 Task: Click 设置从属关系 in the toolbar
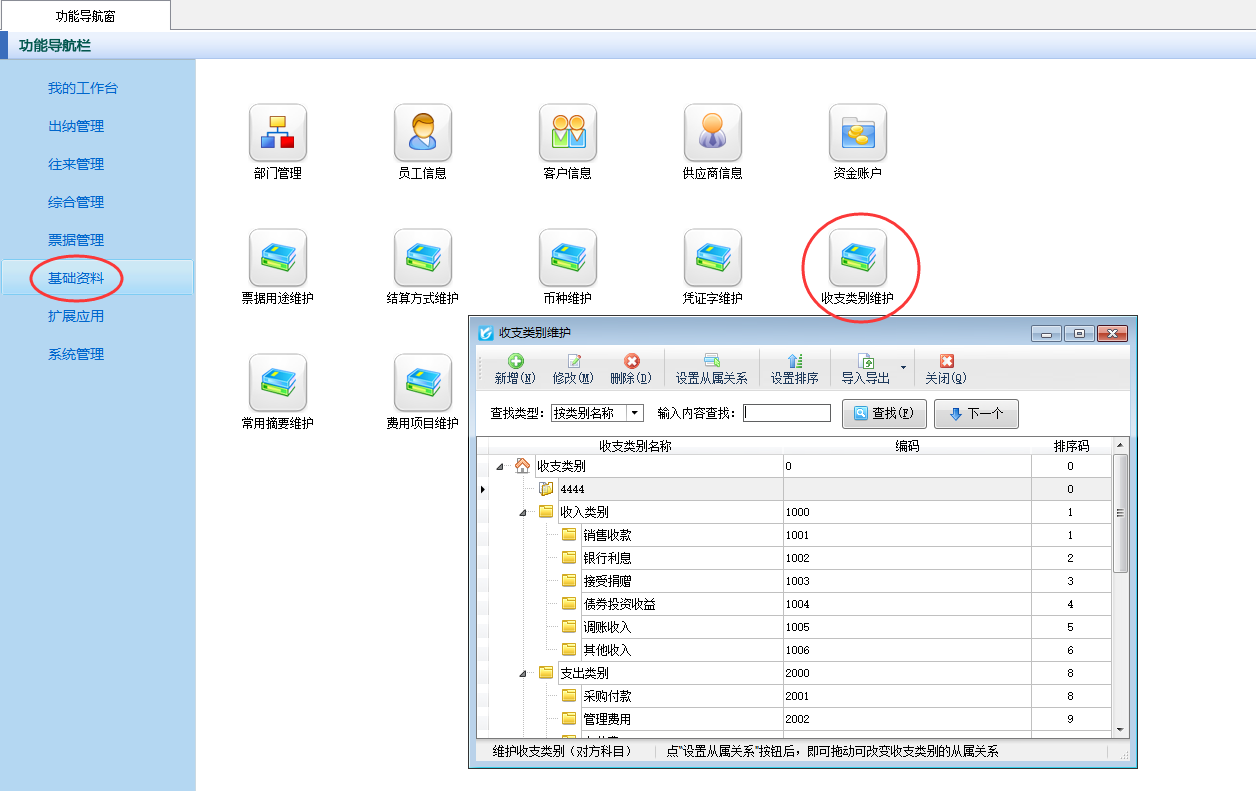point(711,369)
